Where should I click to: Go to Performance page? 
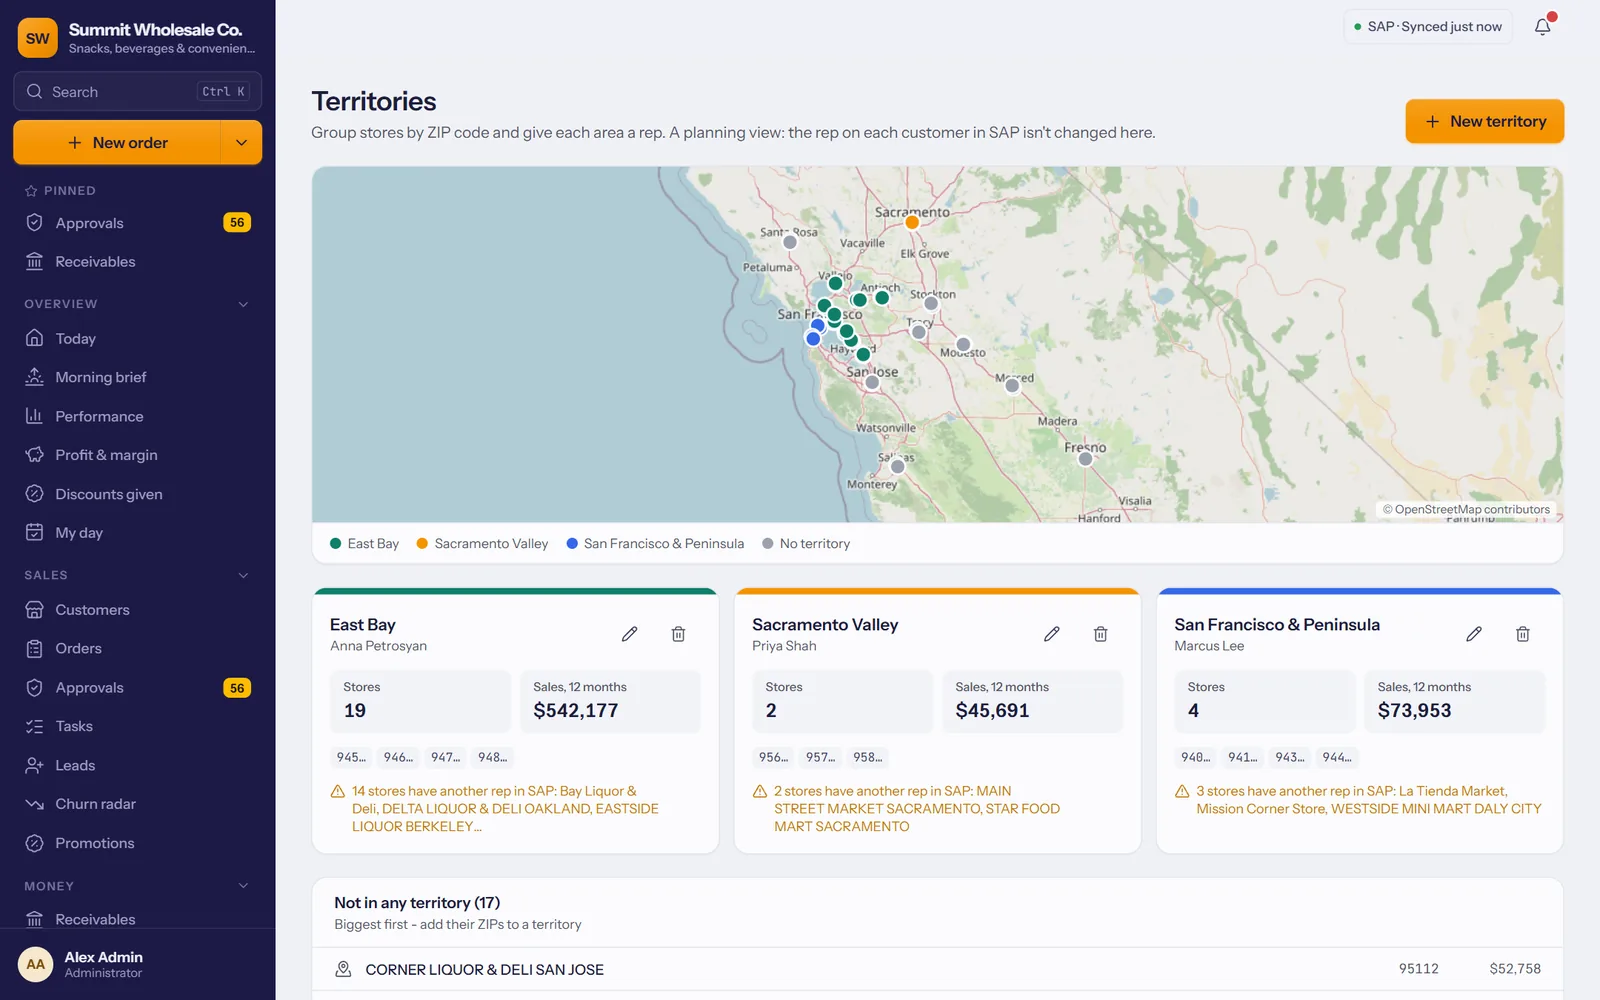pos(138,416)
